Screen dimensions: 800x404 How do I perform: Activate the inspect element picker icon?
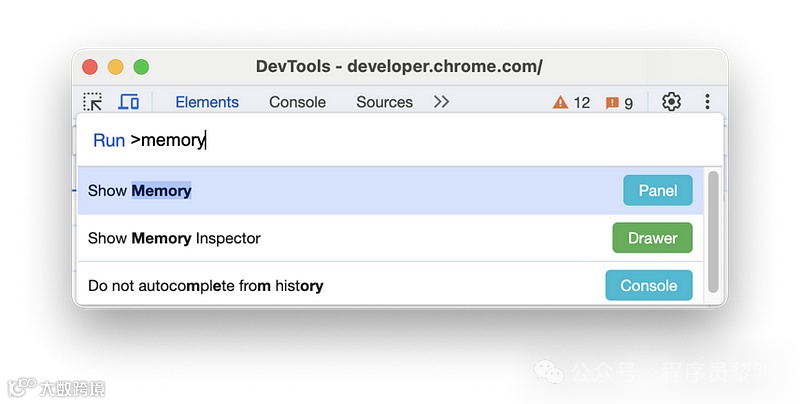(x=93, y=102)
